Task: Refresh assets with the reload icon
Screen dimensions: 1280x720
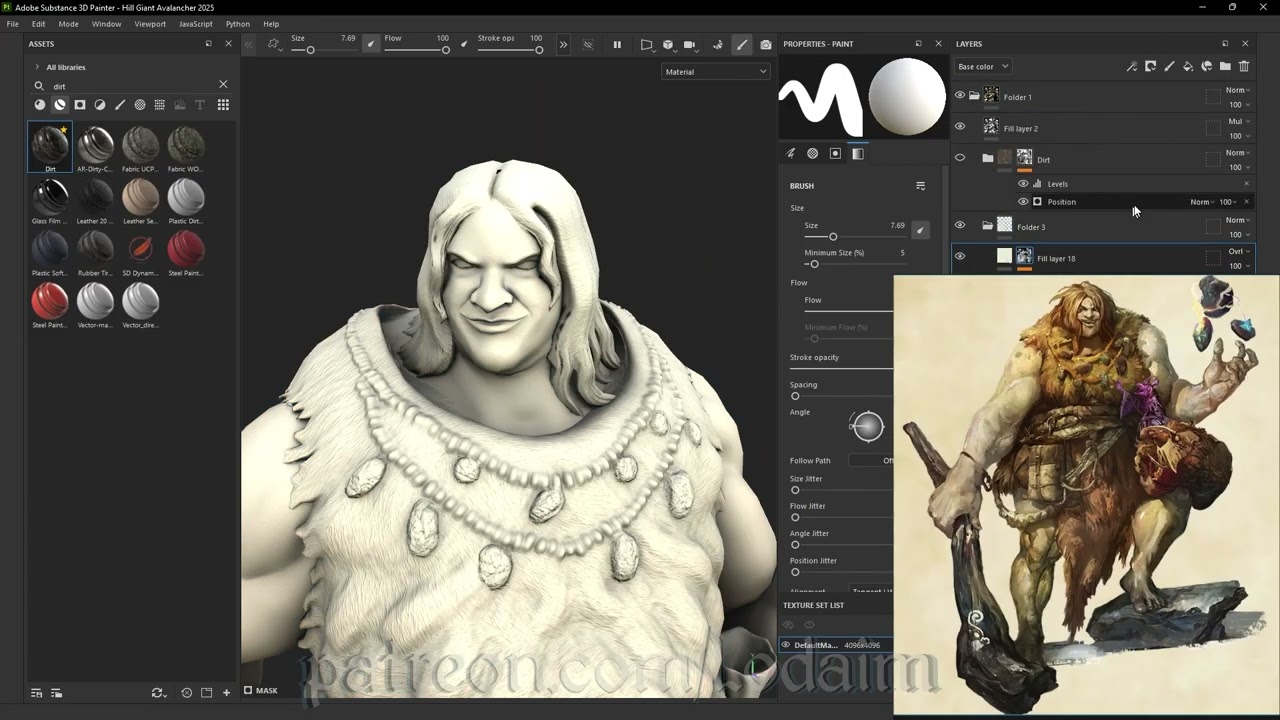Action: (157, 693)
